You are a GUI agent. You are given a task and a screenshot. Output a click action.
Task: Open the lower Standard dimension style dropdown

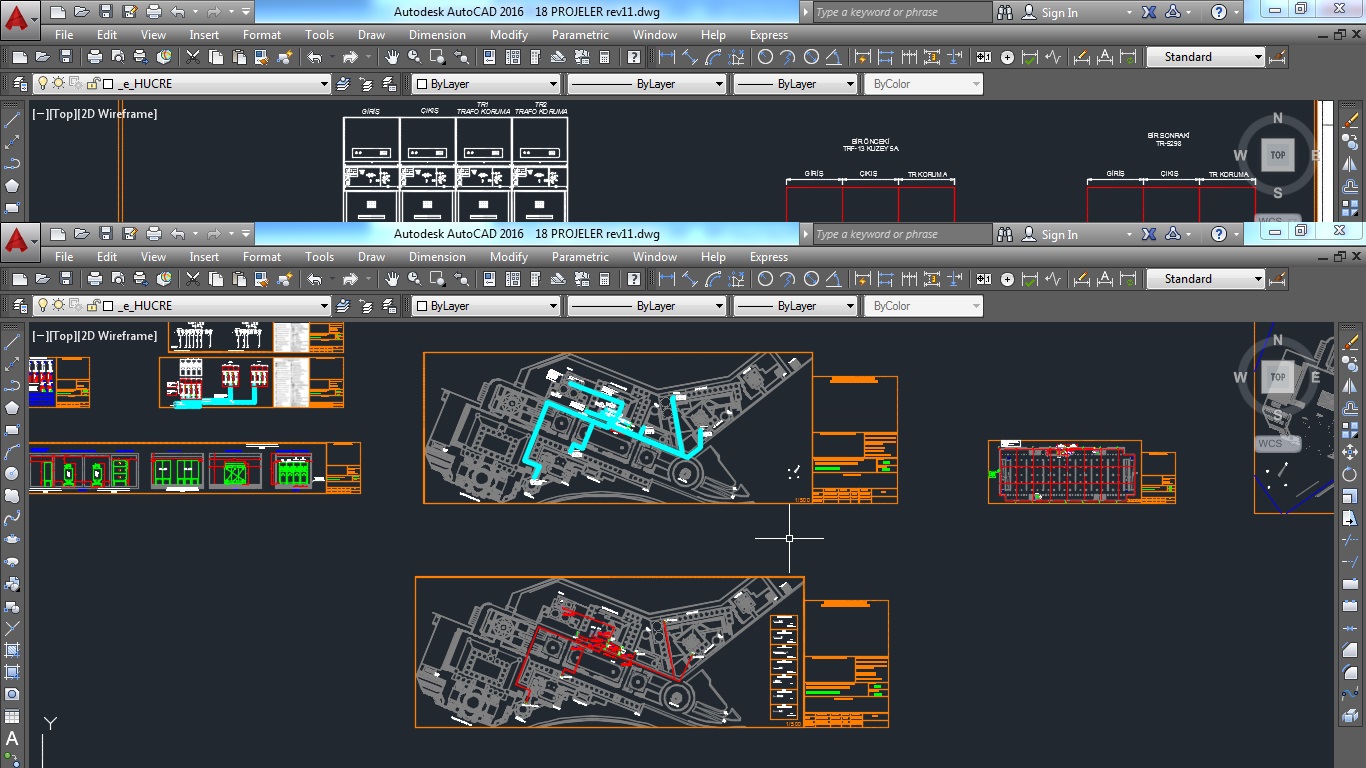pyautogui.click(x=1258, y=279)
